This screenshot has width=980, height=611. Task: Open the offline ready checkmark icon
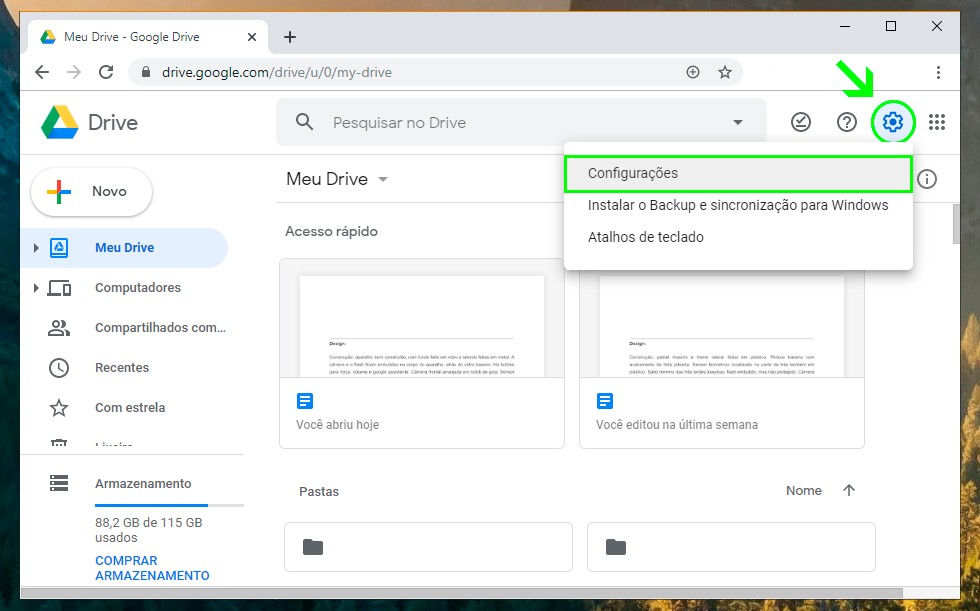[x=801, y=122]
